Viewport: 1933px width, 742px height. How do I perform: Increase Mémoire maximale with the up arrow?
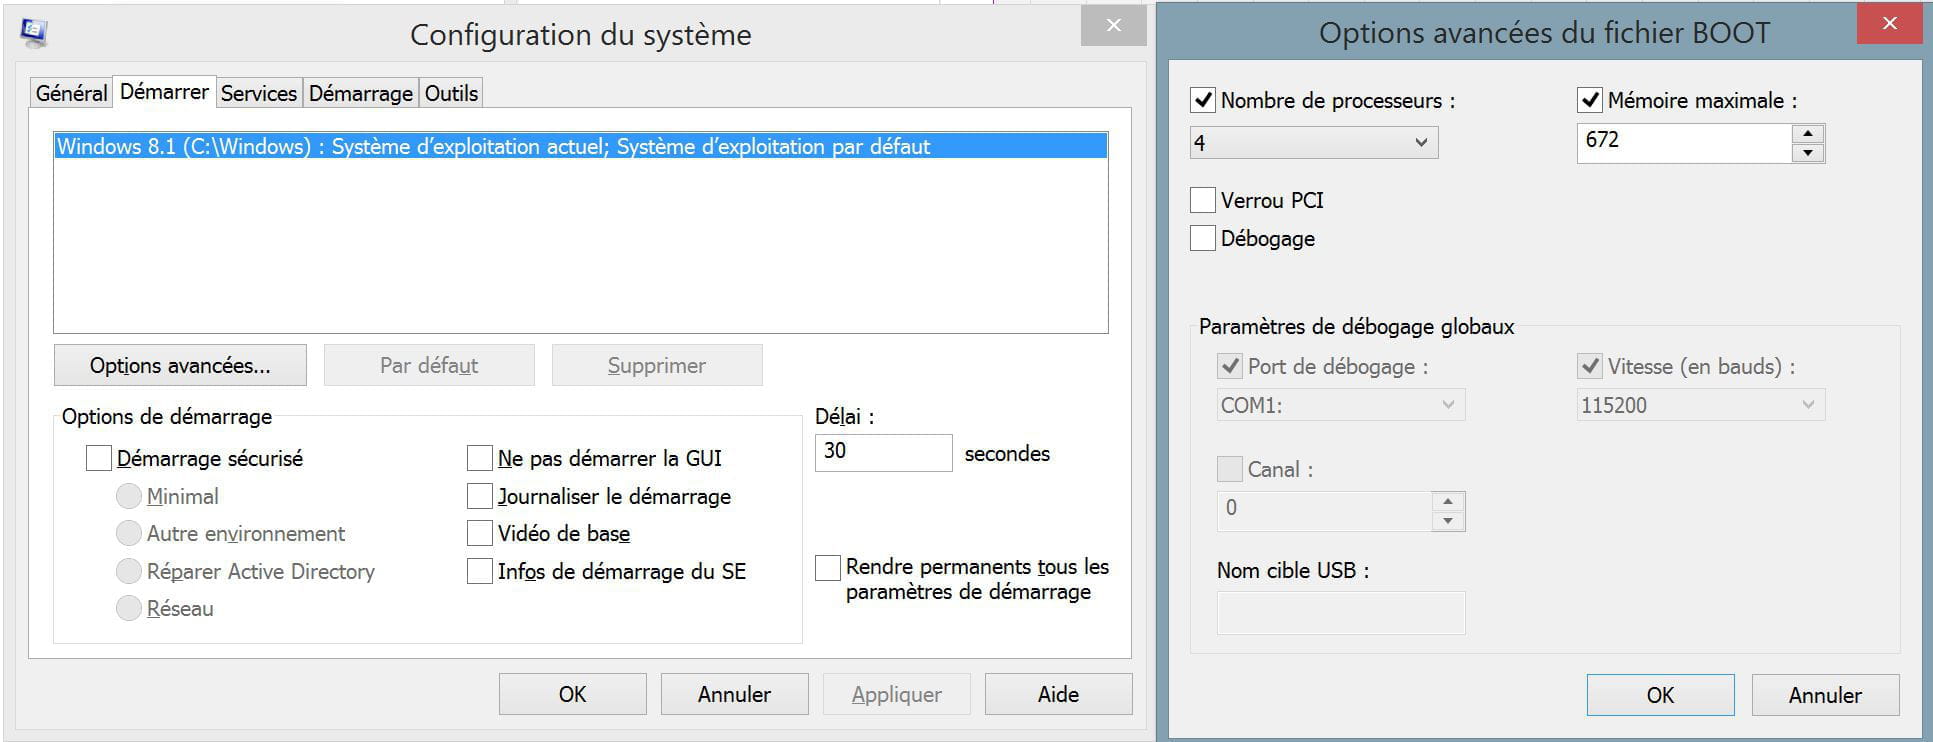point(1808,134)
